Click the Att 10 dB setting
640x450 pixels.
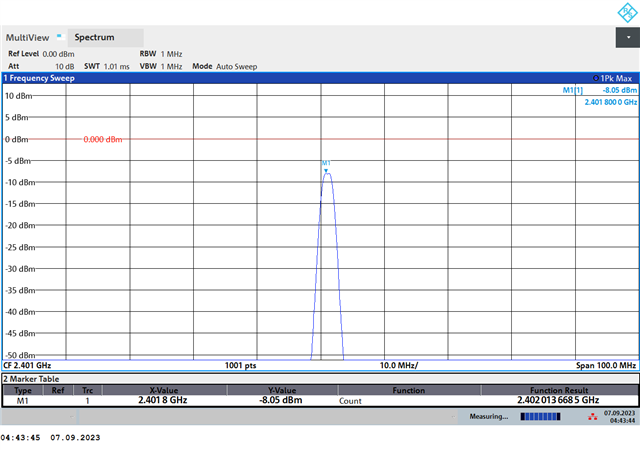pos(41,66)
